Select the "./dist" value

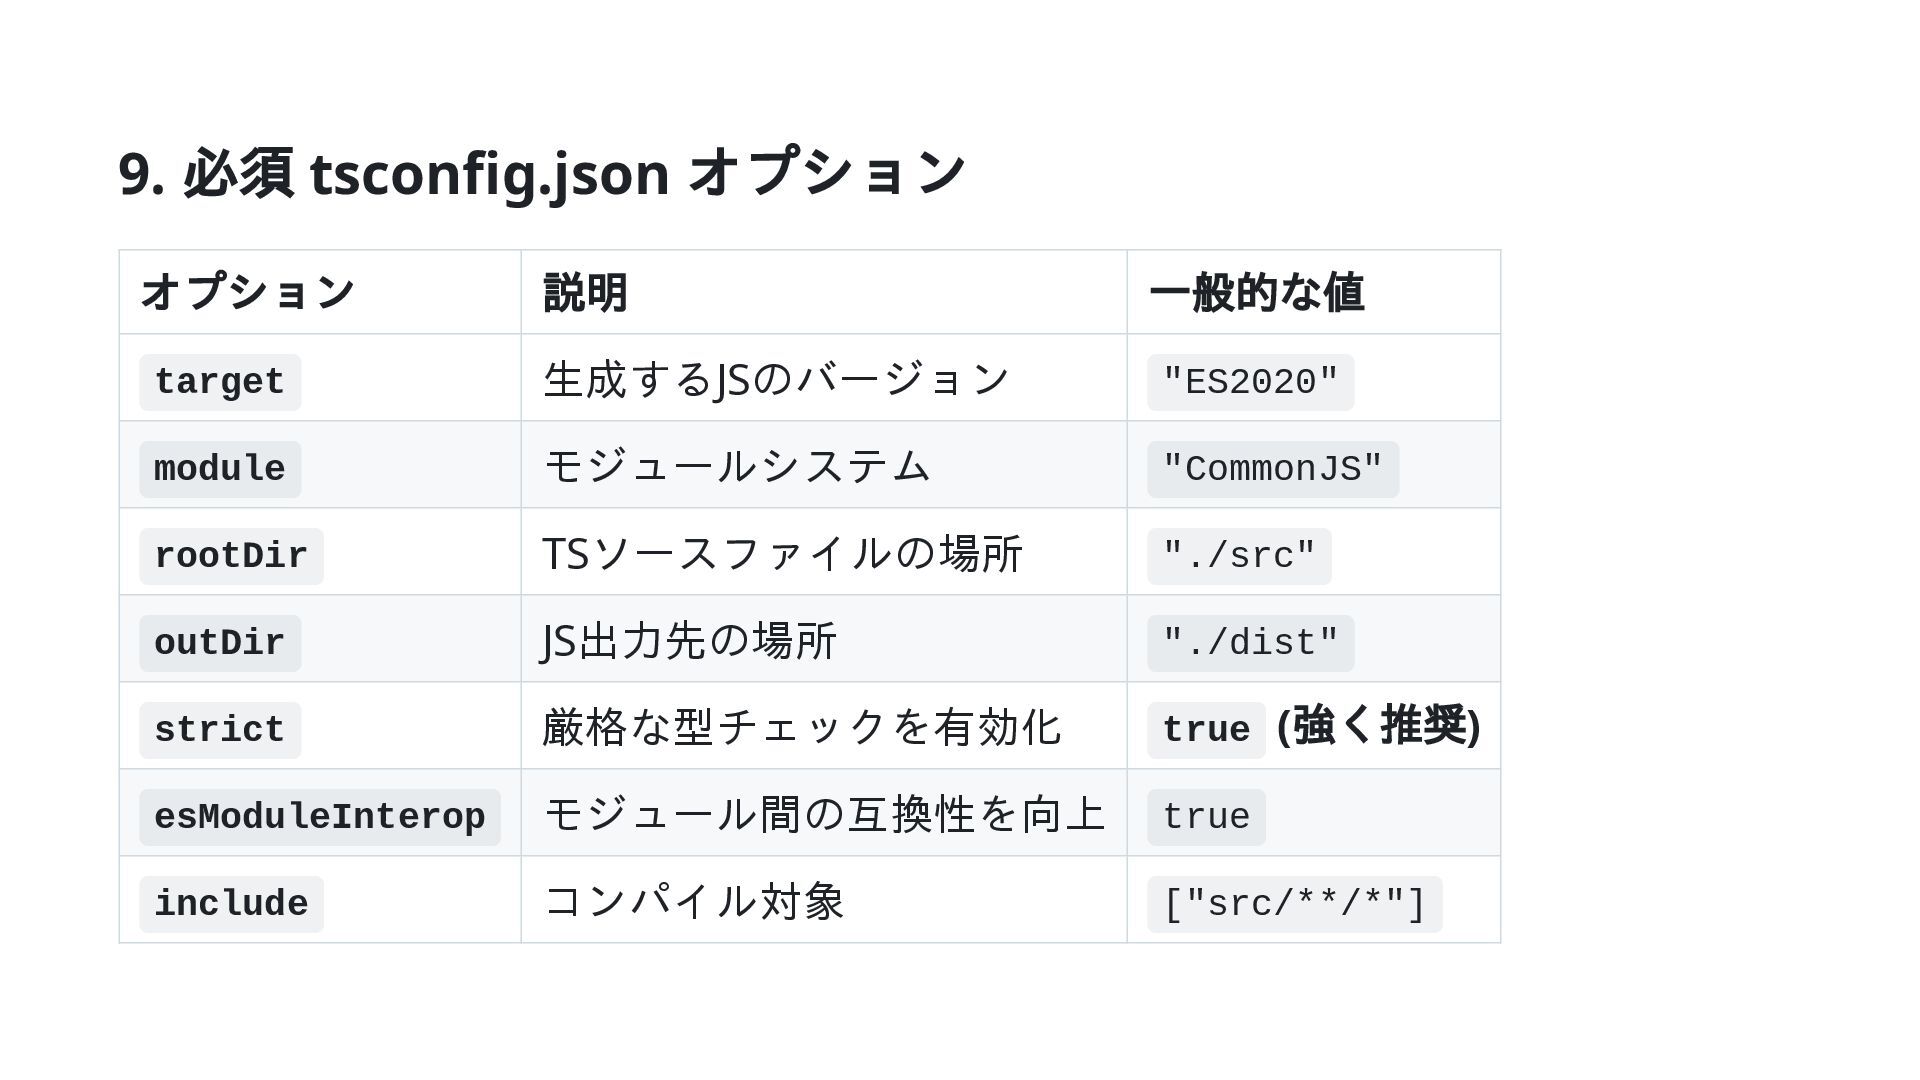1250,643
